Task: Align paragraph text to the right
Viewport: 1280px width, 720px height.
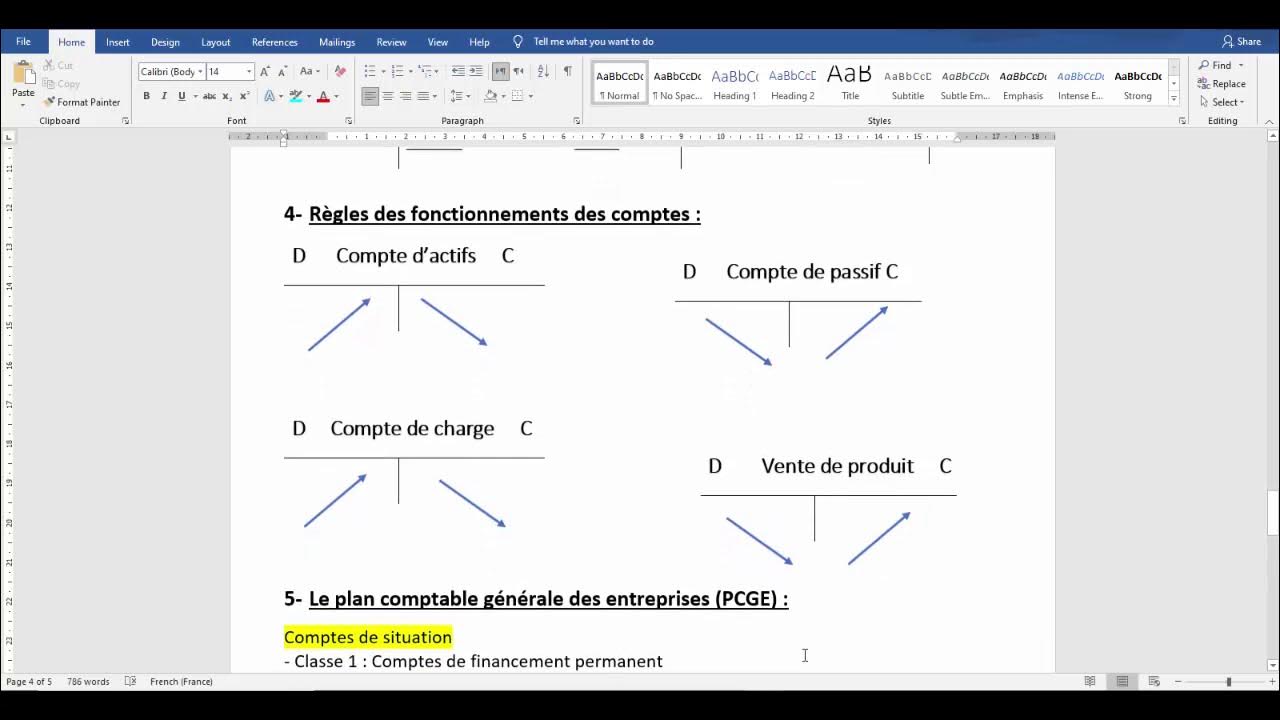Action: (405, 96)
